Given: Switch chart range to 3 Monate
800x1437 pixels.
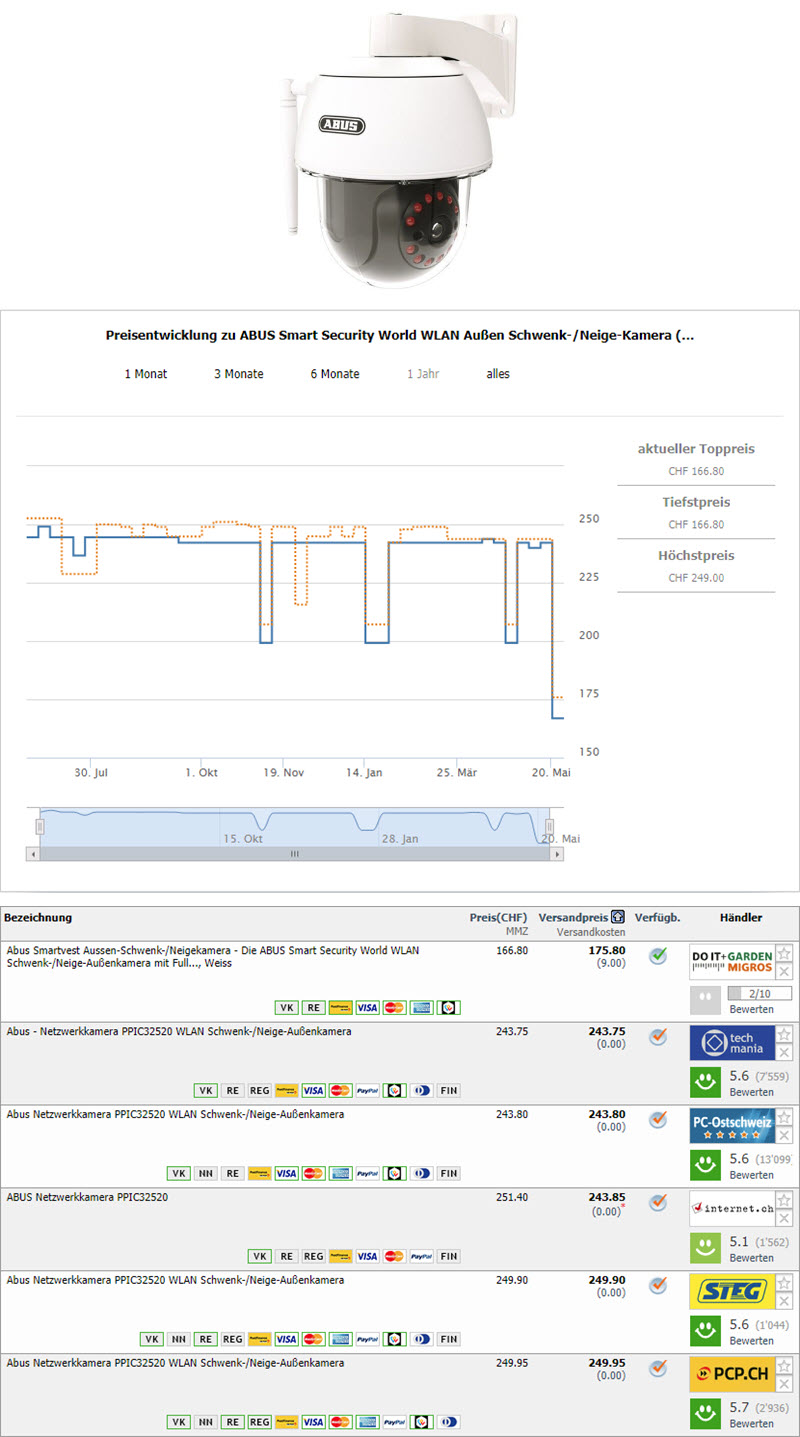Looking at the screenshot, I should click(238, 374).
